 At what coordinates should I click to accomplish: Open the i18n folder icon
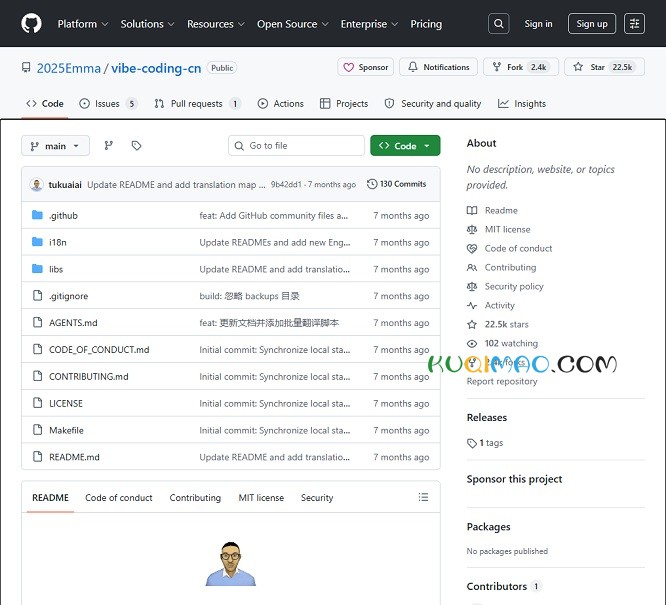pyautogui.click(x=37, y=242)
